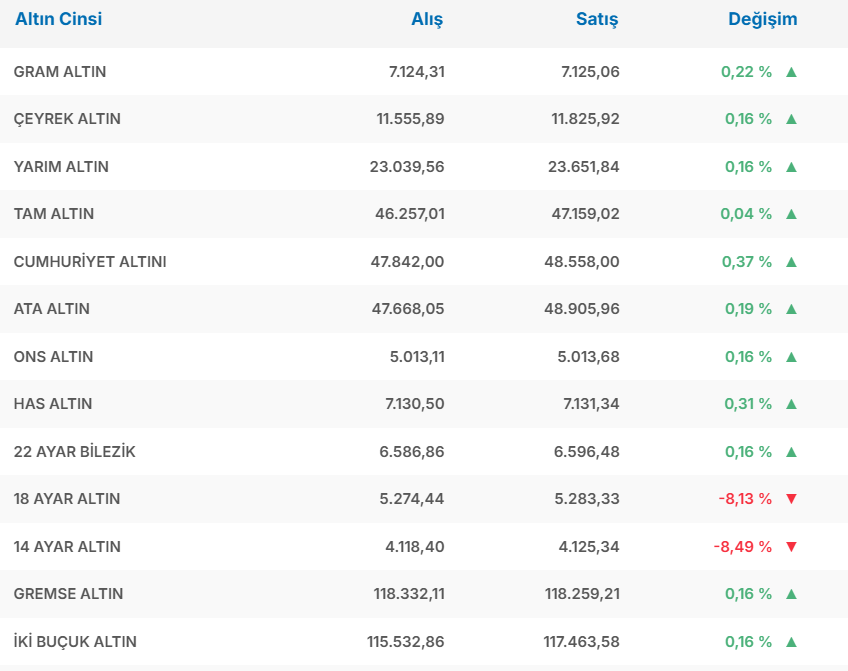
Task: Click the -8,49 % change value
Action: (x=742, y=547)
